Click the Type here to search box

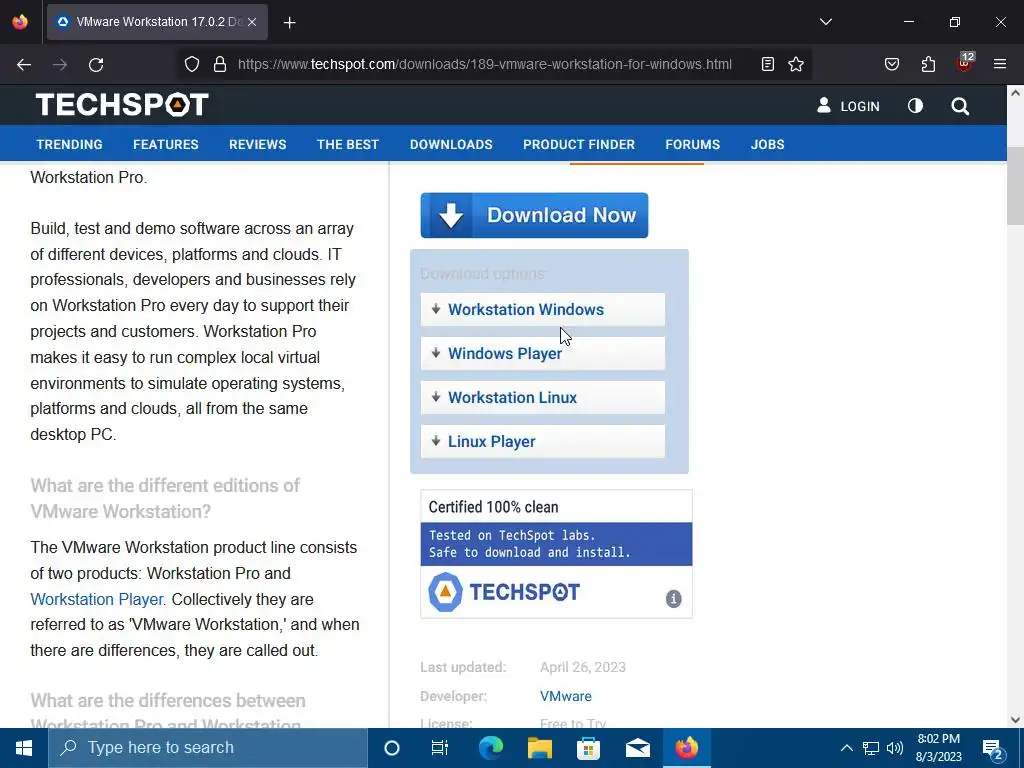[208, 748]
